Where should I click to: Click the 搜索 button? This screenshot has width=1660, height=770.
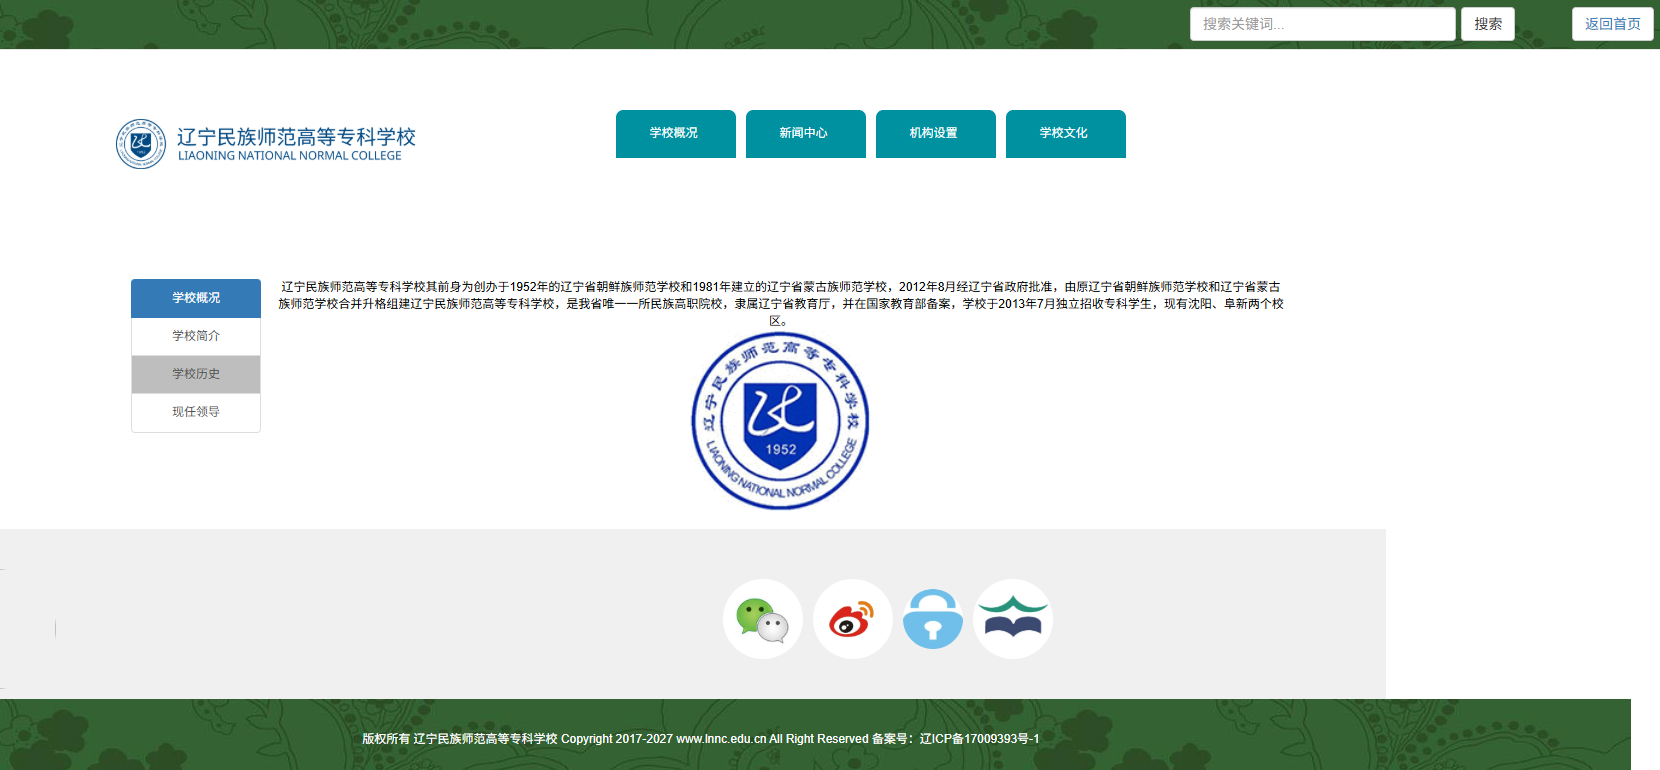(x=1488, y=24)
